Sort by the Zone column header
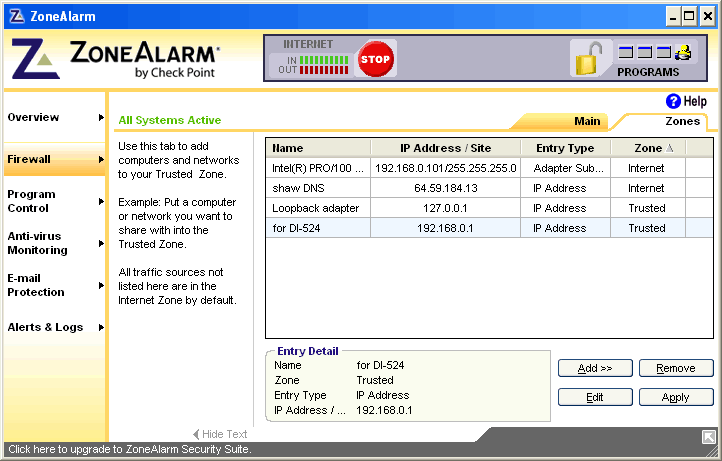Image resolution: width=722 pixels, height=461 pixels. tap(648, 148)
